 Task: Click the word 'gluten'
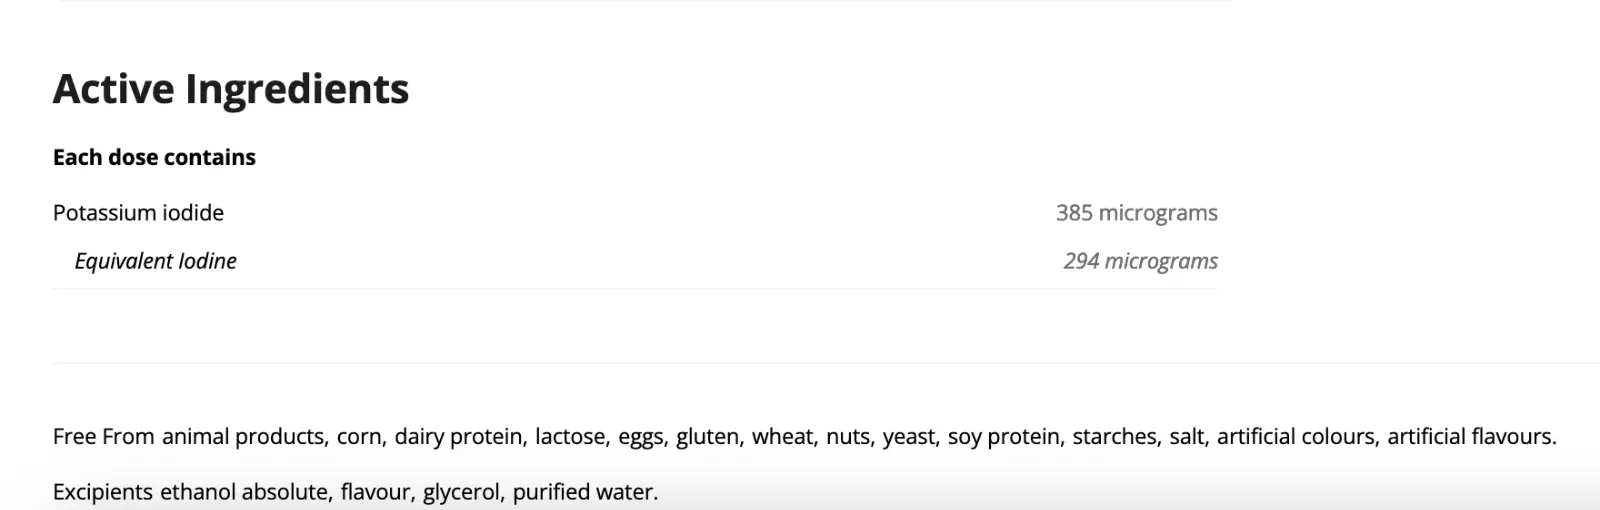point(707,437)
